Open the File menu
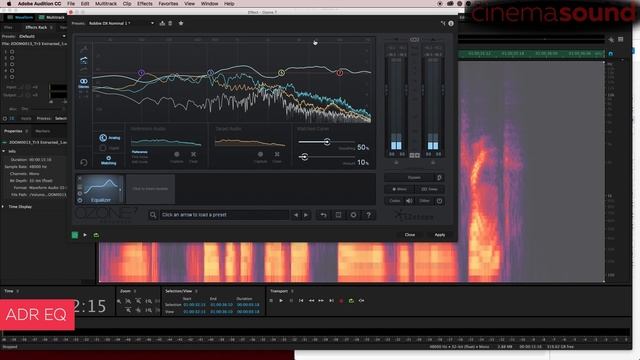This screenshot has height=360, width=640. click(71, 4)
